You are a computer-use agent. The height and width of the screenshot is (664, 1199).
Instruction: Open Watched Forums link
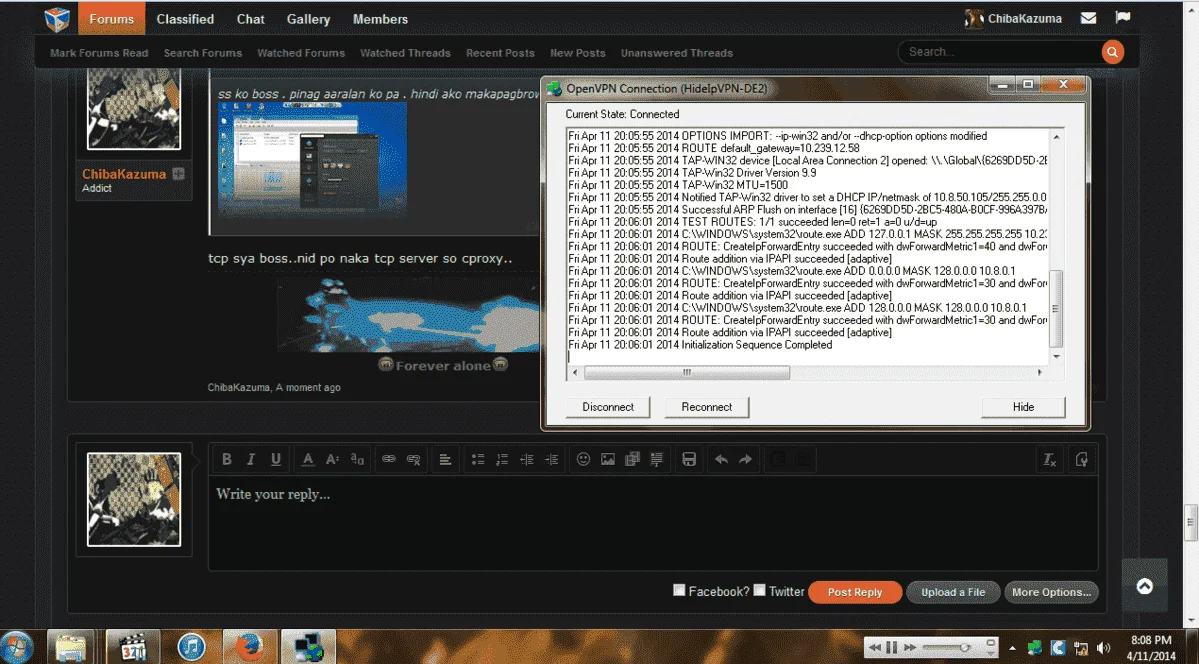(301, 53)
